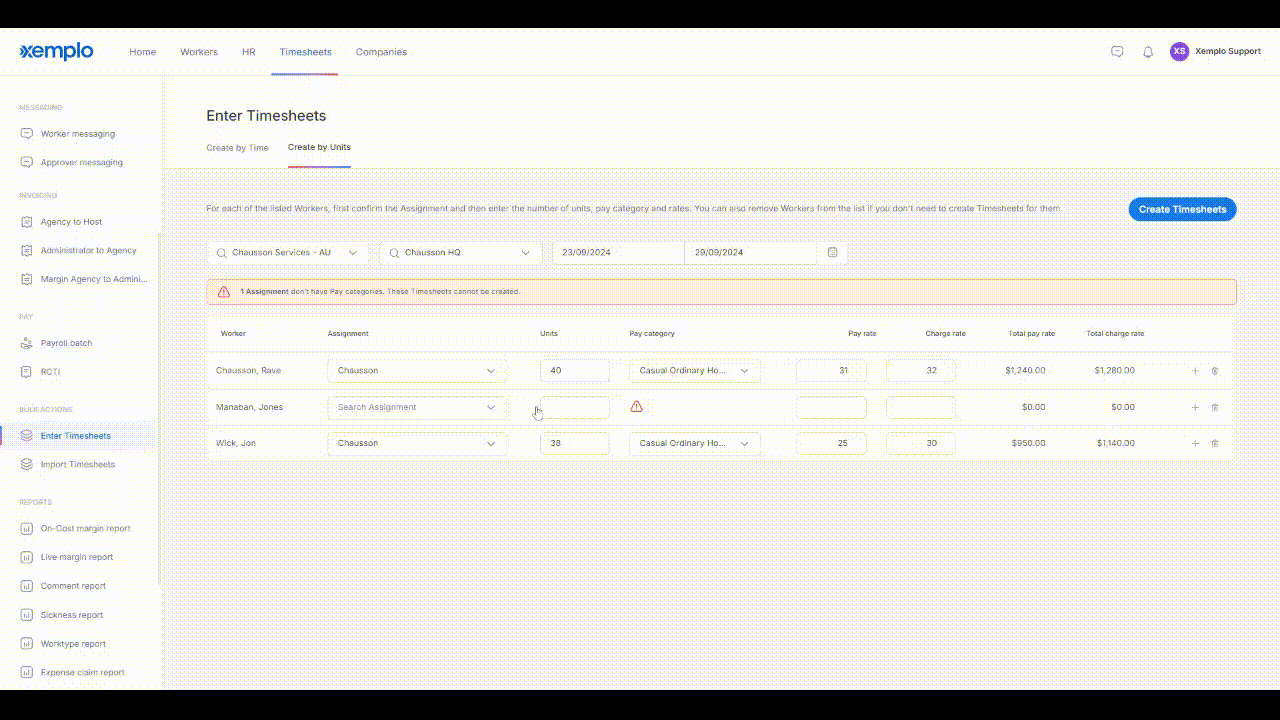This screenshot has height=720, width=1280.
Task: Open the Workers navigation item
Action: (x=199, y=52)
